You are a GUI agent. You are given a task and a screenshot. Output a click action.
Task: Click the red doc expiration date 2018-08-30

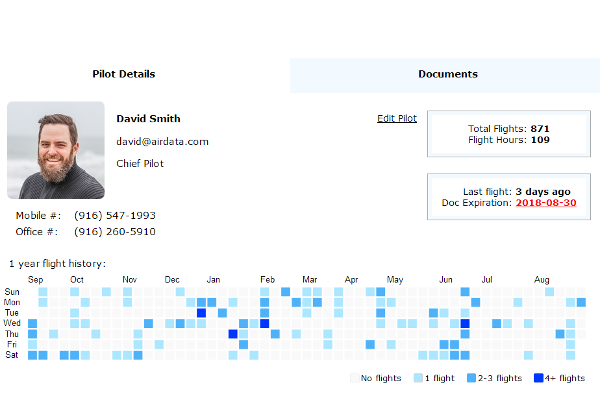(546, 203)
